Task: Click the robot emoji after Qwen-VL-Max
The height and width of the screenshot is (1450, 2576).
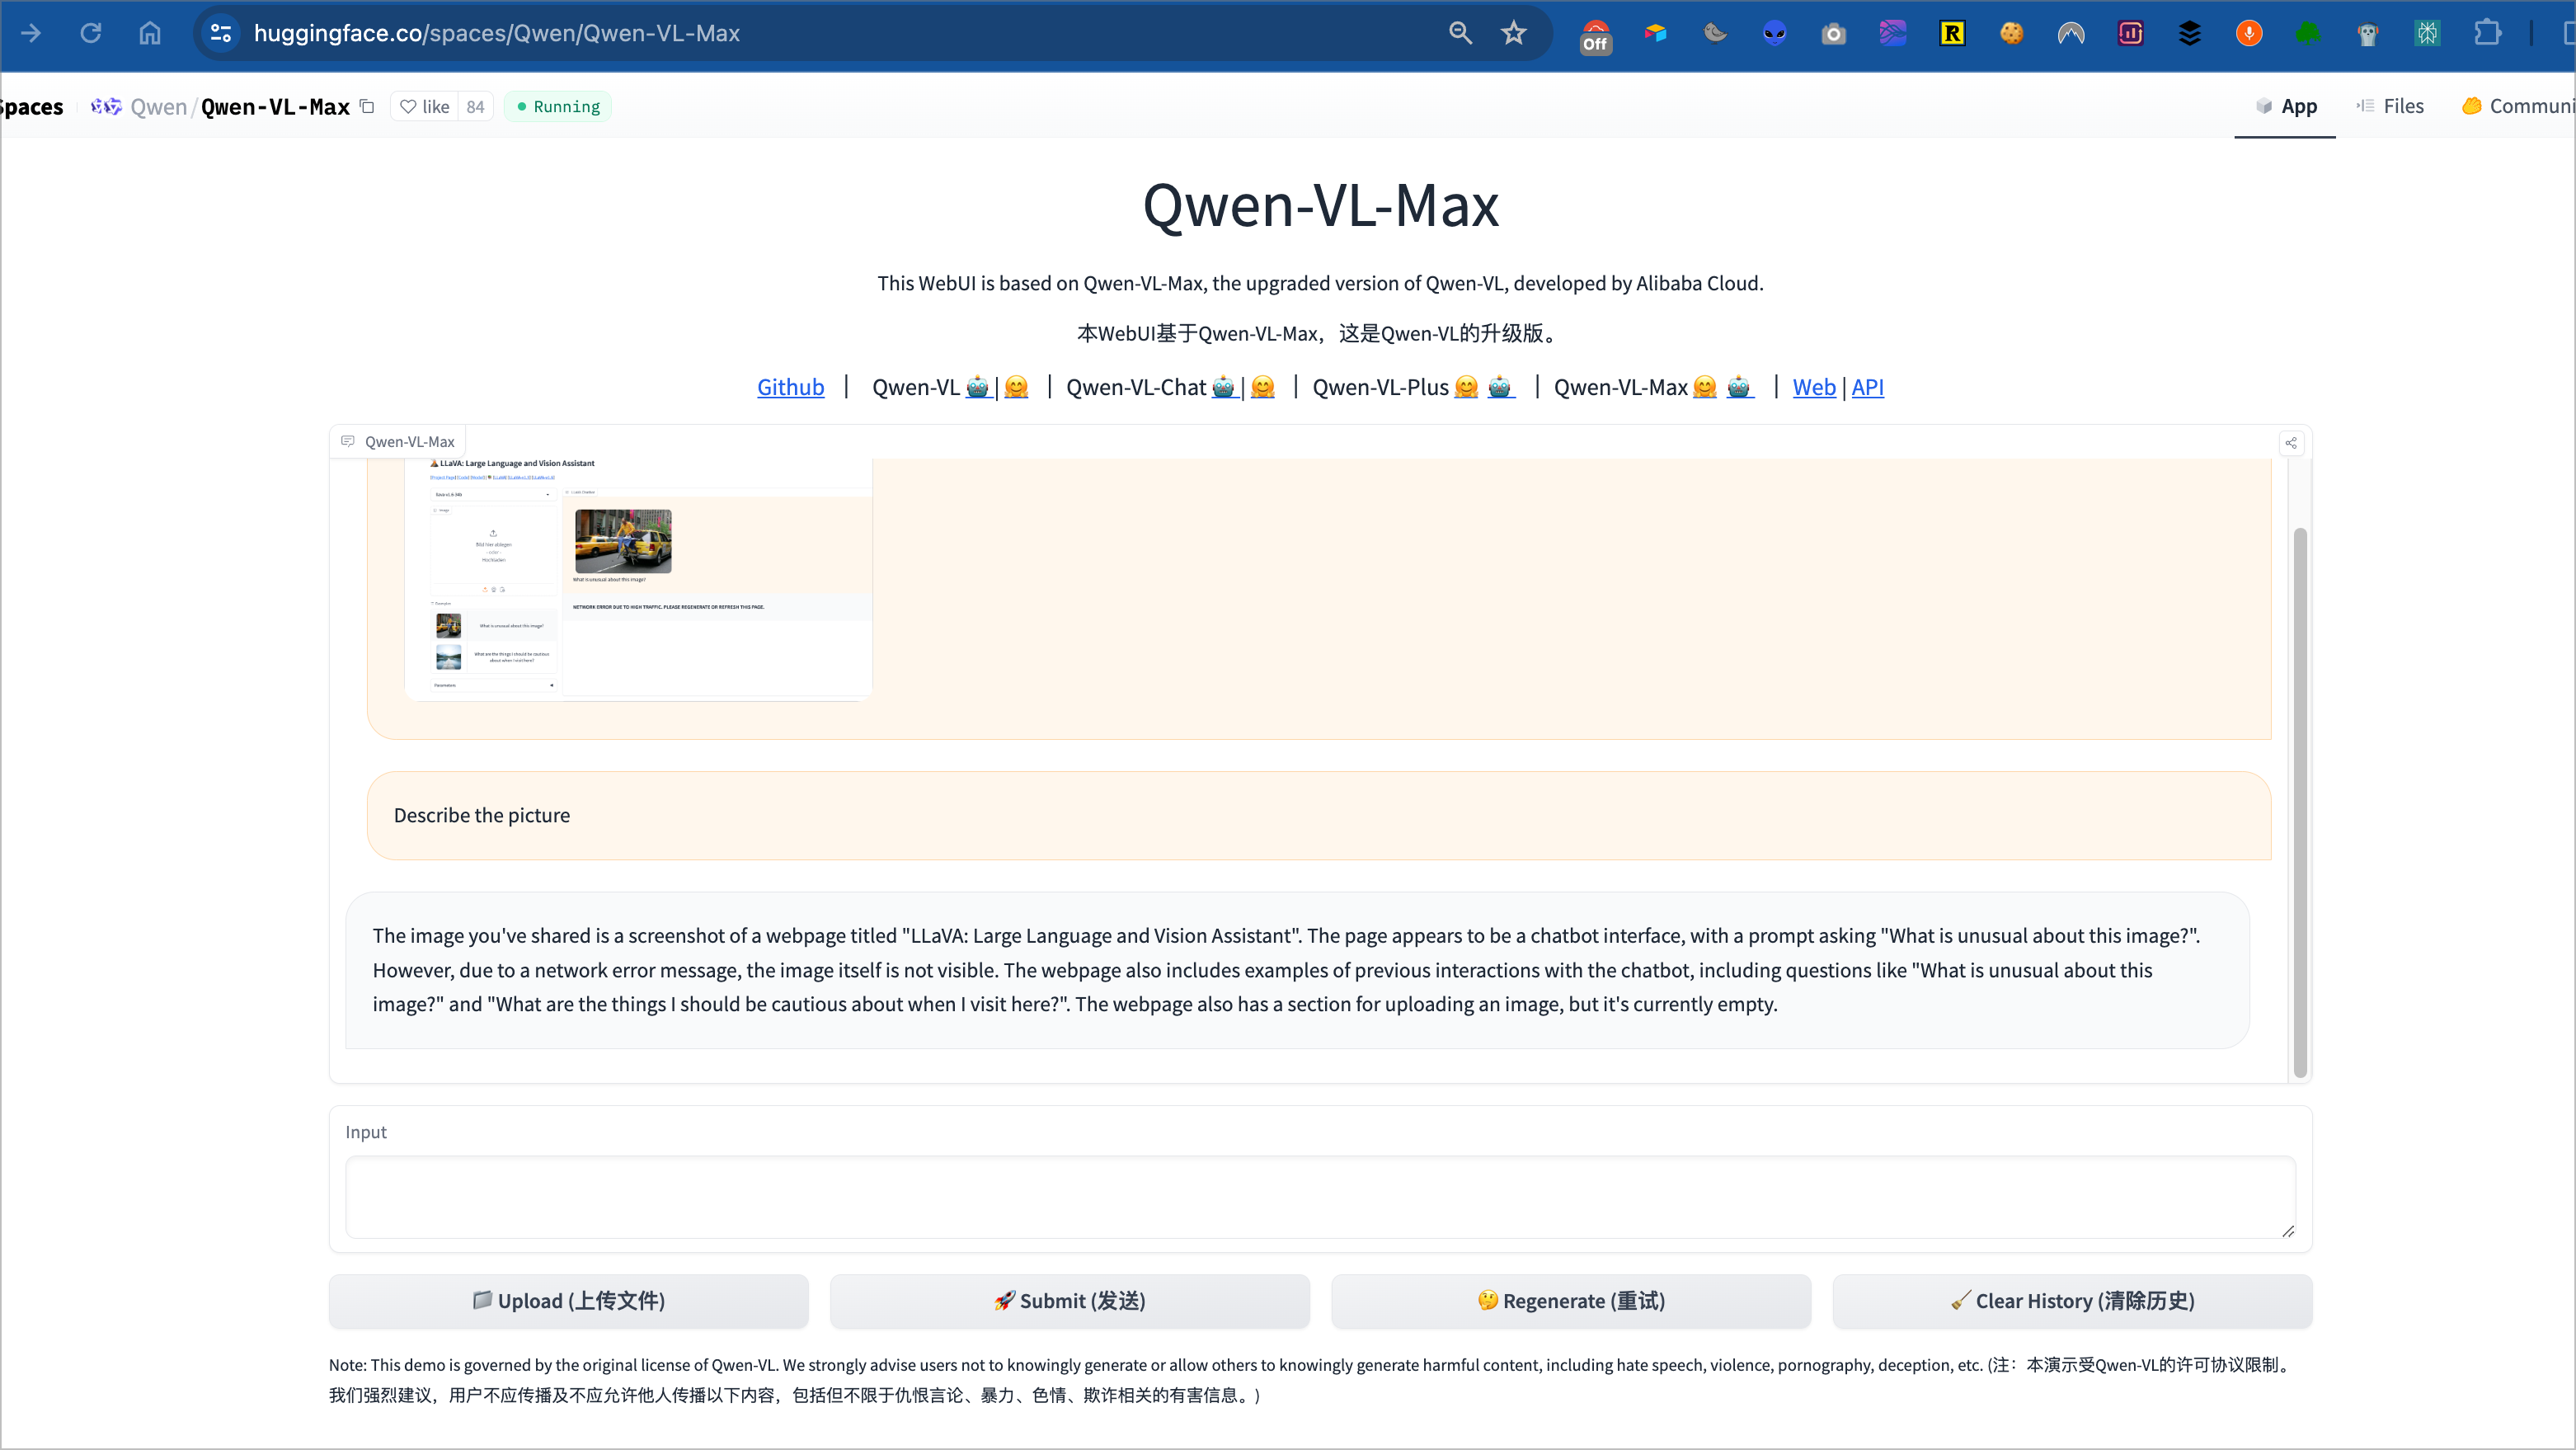Action: [x=1739, y=387]
